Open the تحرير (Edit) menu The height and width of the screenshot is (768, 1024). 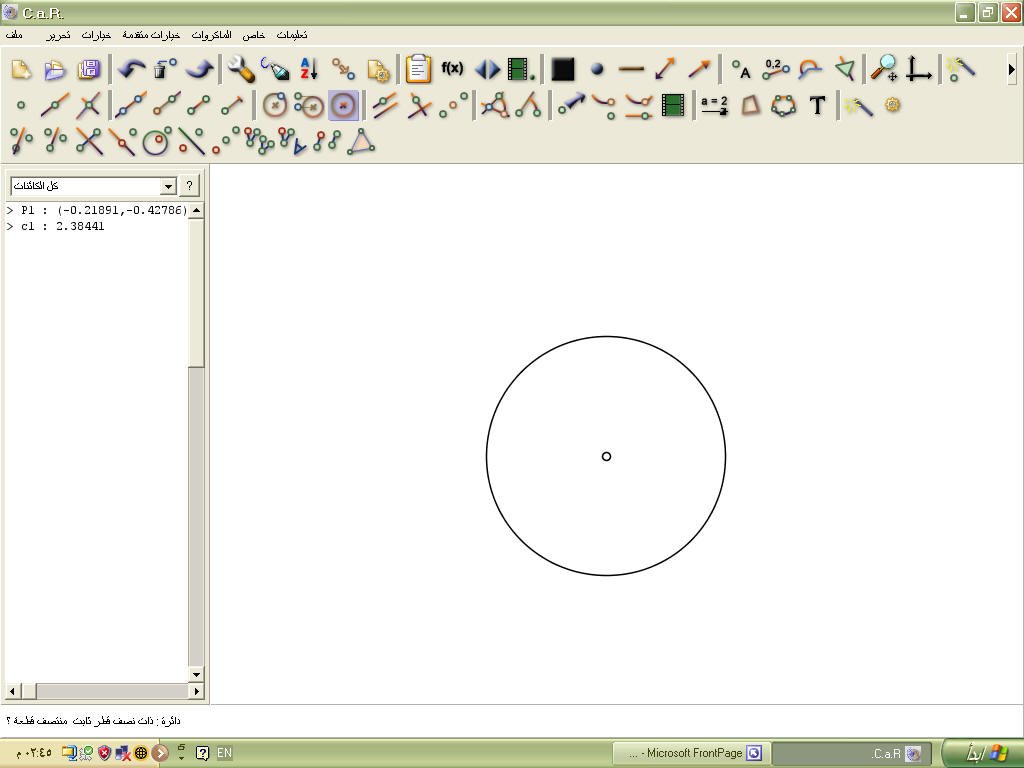[58, 35]
